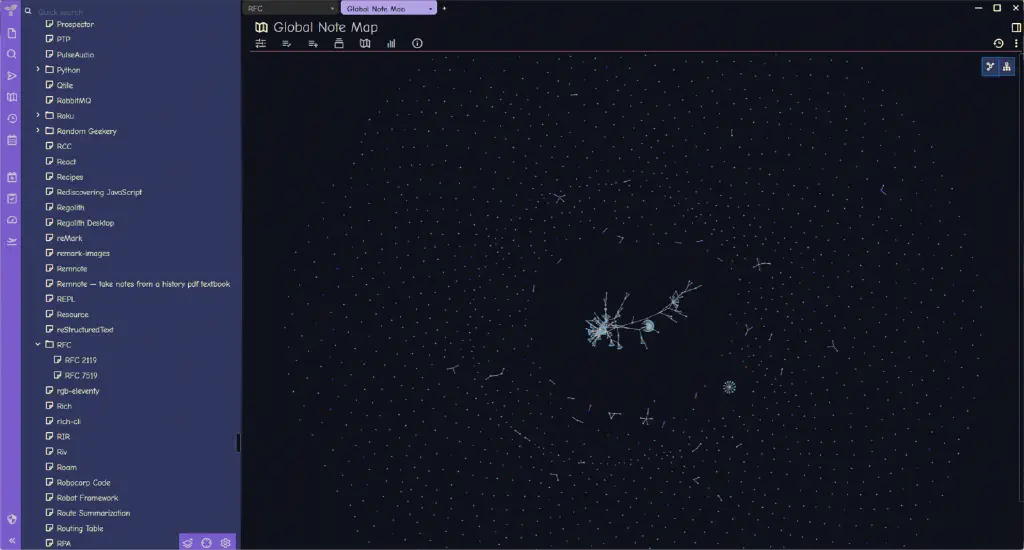Image resolution: width=1024 pixels, height=550 pixels.
Task: Open the Note Info ribbon icon
Action: tap(417, 44)
